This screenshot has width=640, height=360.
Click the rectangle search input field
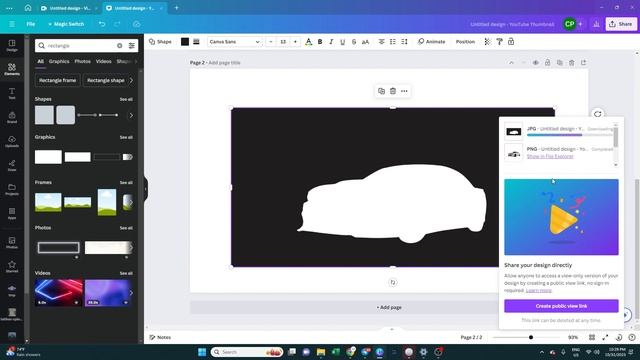(80, 46)
